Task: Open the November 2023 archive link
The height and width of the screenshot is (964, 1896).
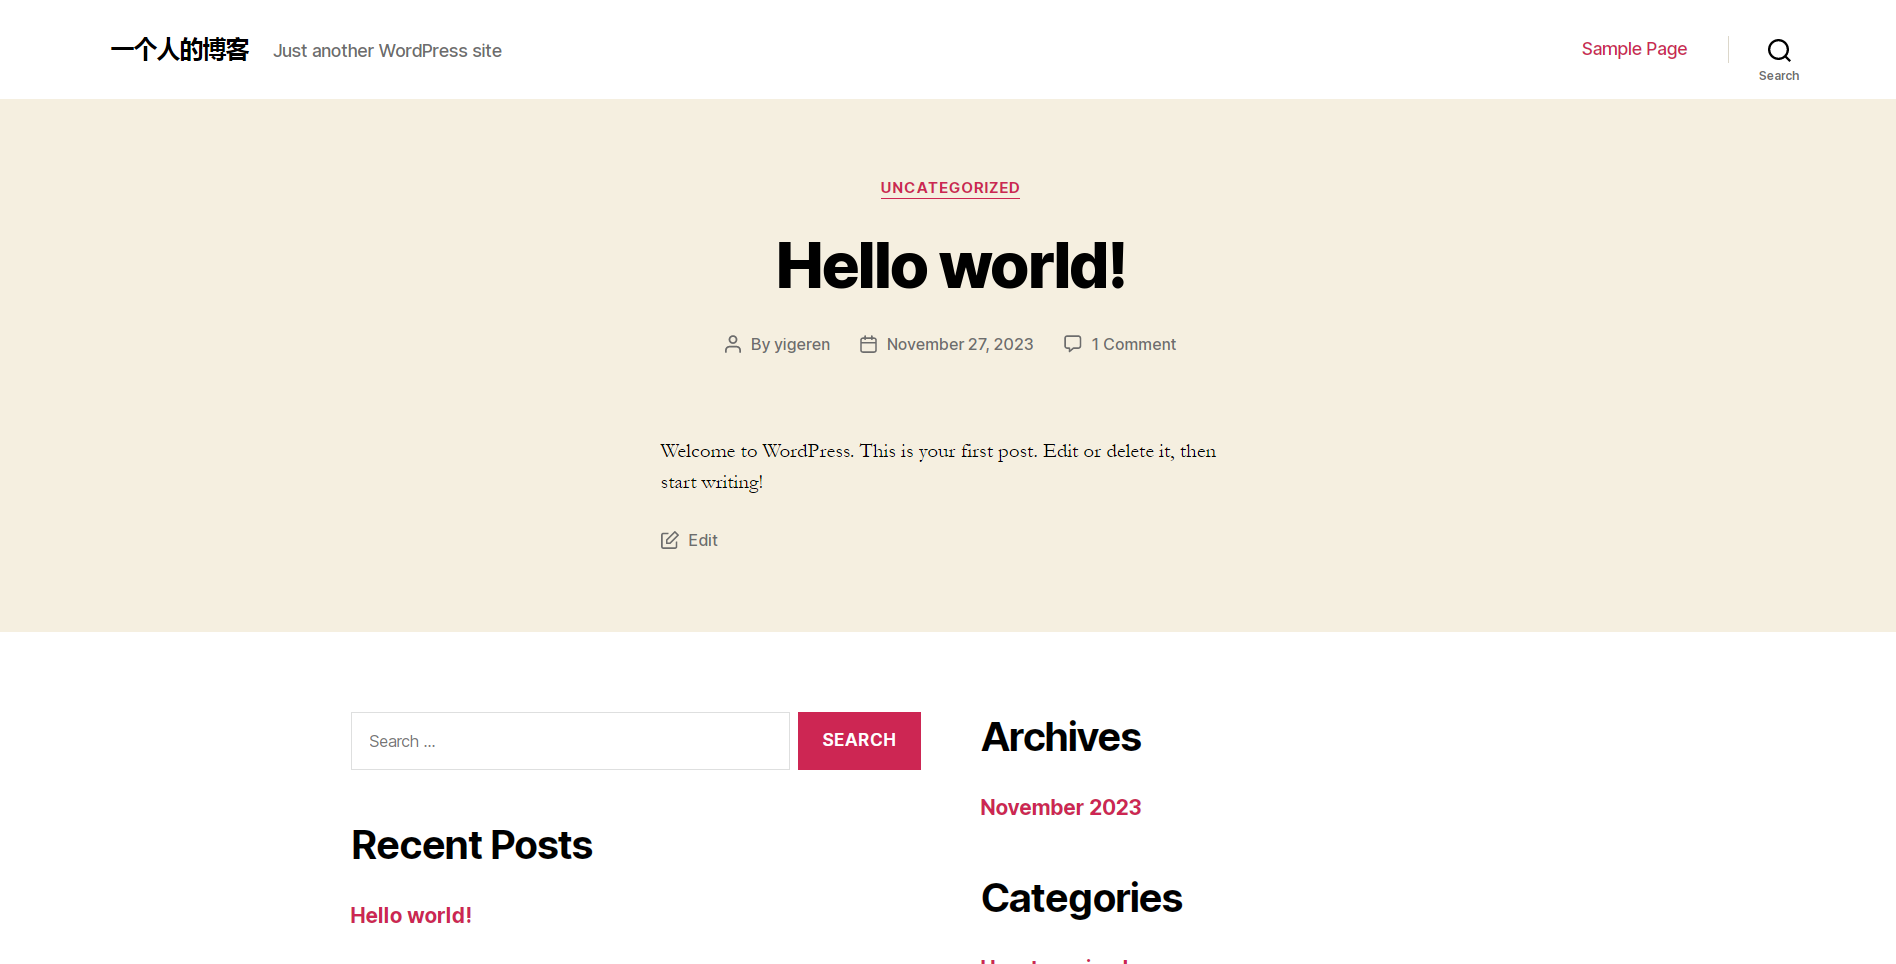Action: 1060,807
